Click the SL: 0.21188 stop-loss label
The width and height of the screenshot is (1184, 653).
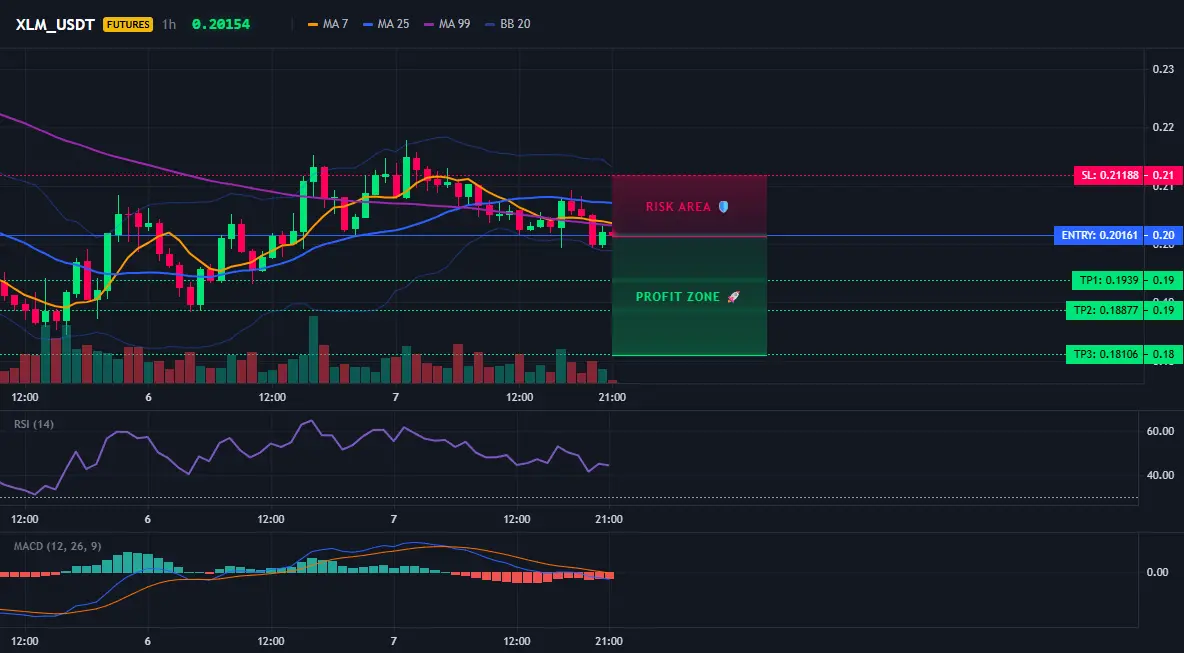pyautogui.click(x=1108, y=176)
